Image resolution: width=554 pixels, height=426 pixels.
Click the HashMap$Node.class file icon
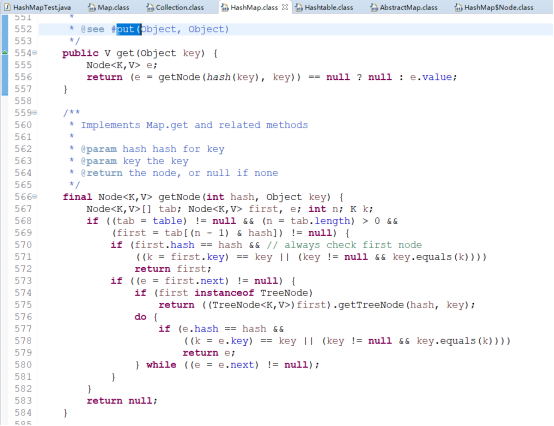(x=458, y=7)
